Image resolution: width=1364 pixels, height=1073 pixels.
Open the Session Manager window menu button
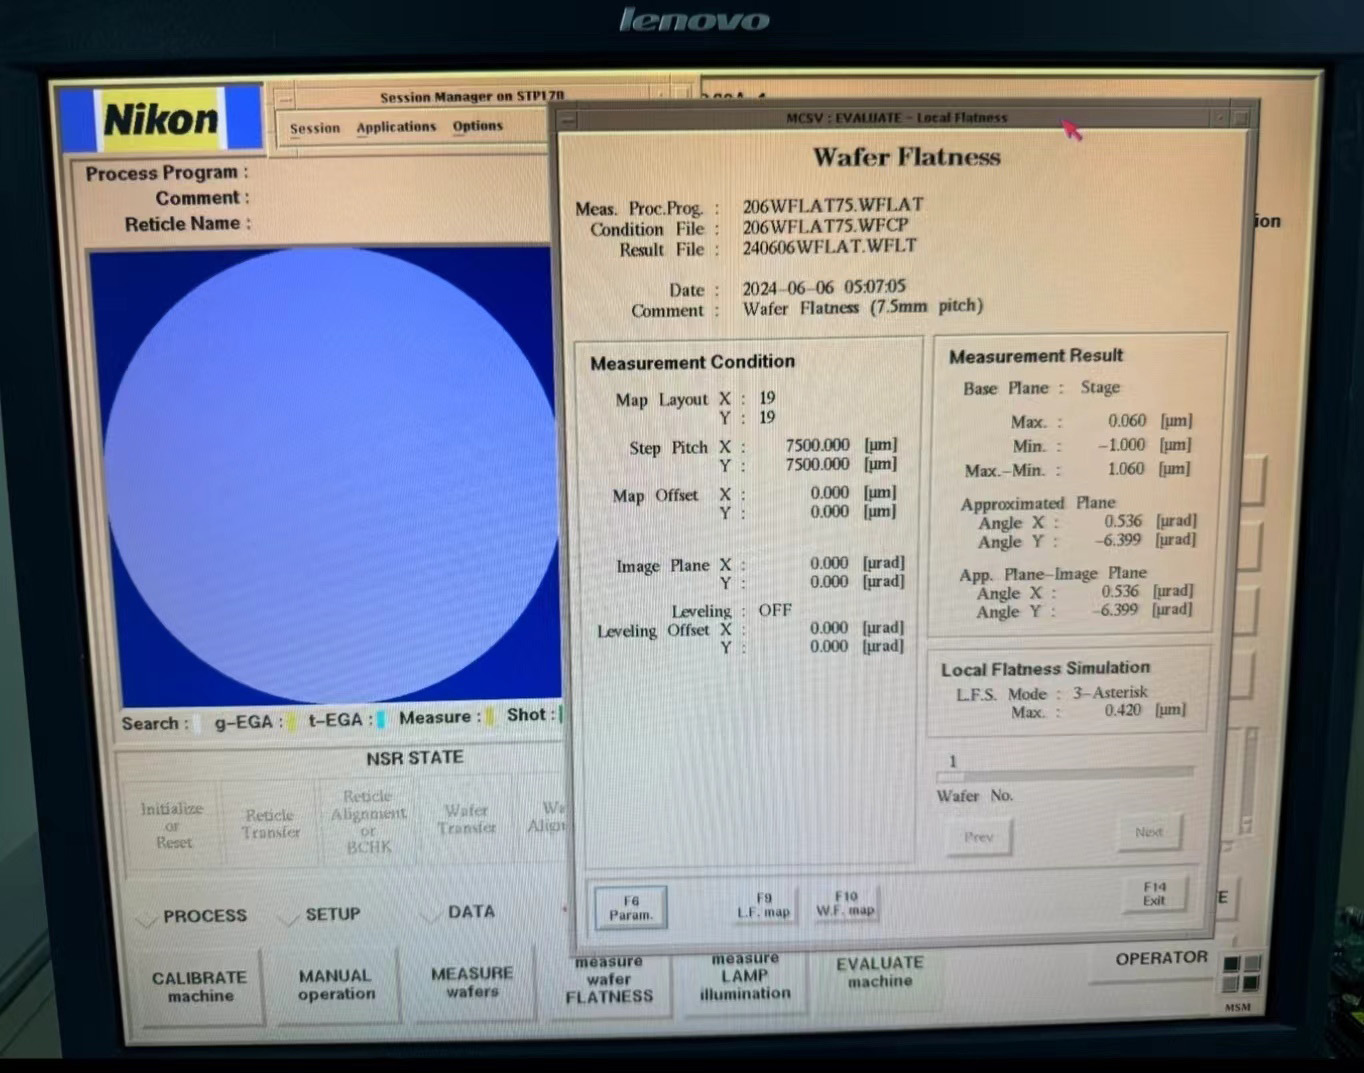pos(285,98)
